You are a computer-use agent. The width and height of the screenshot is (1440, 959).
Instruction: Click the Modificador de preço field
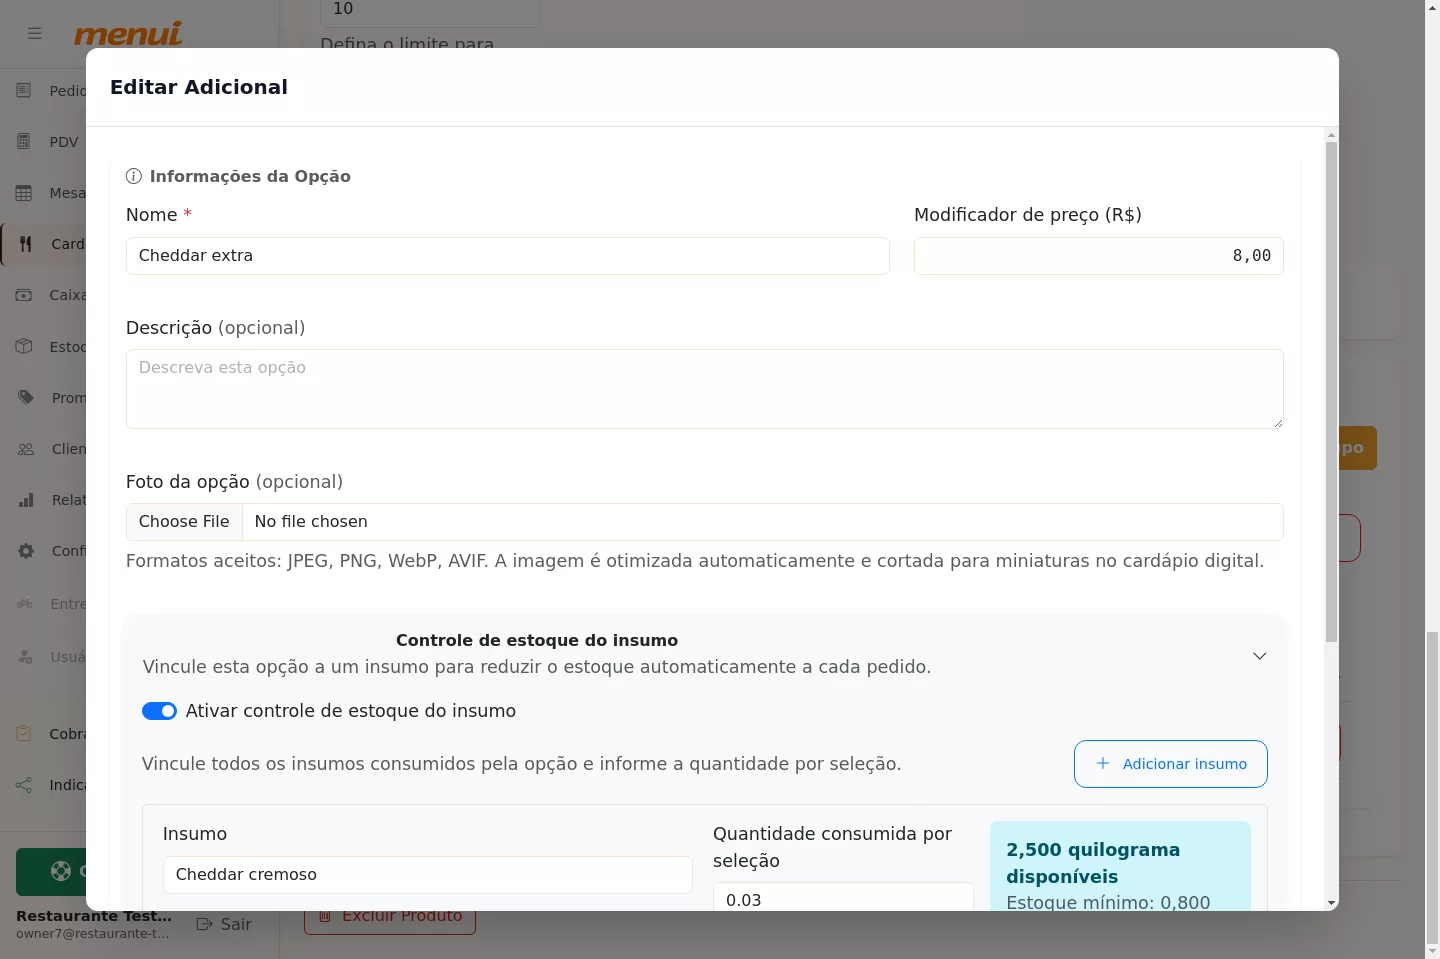click(1098, 256)
